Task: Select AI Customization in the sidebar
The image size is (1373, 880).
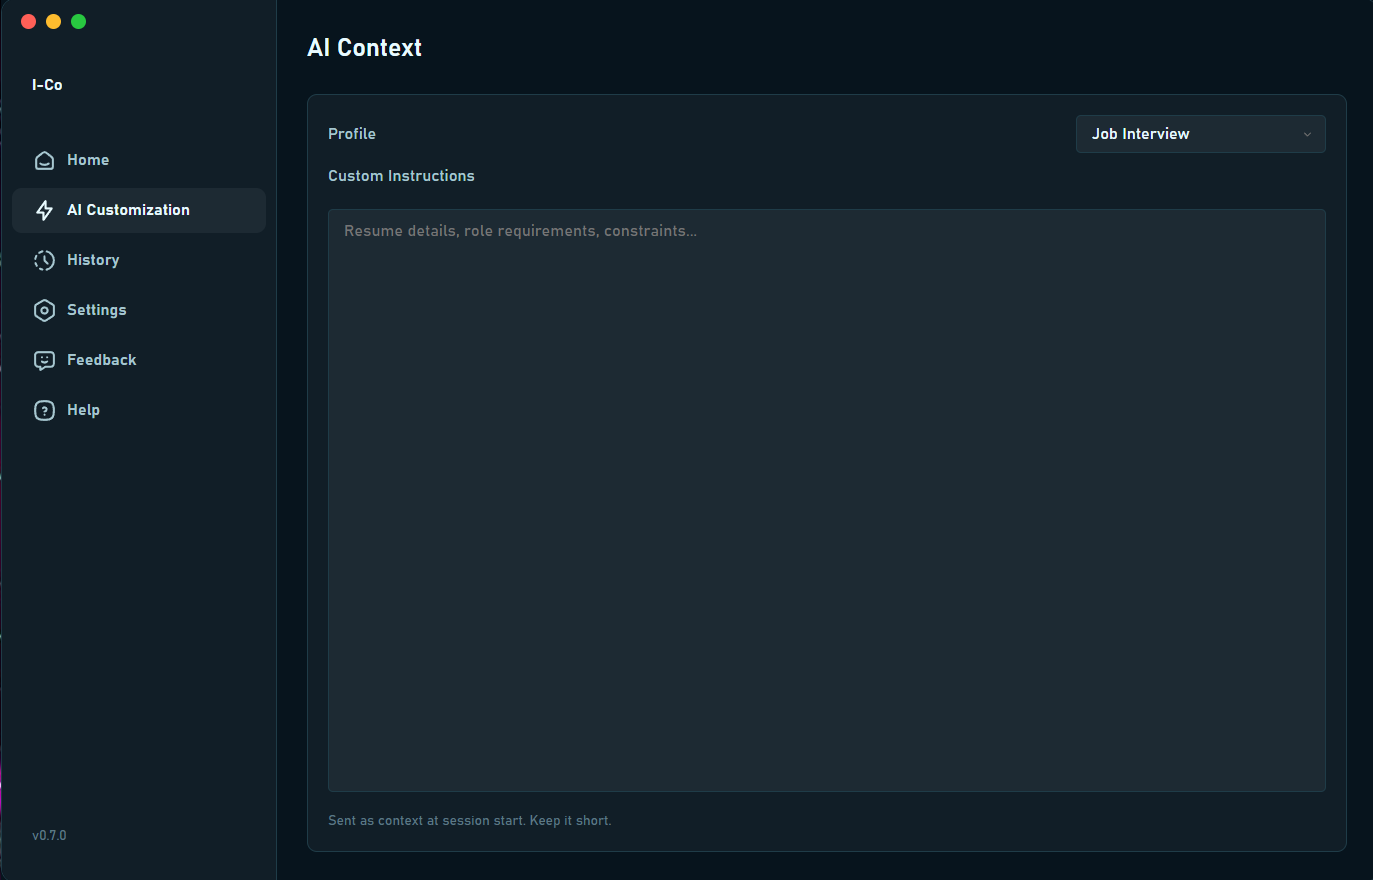Action: [139, 210]
